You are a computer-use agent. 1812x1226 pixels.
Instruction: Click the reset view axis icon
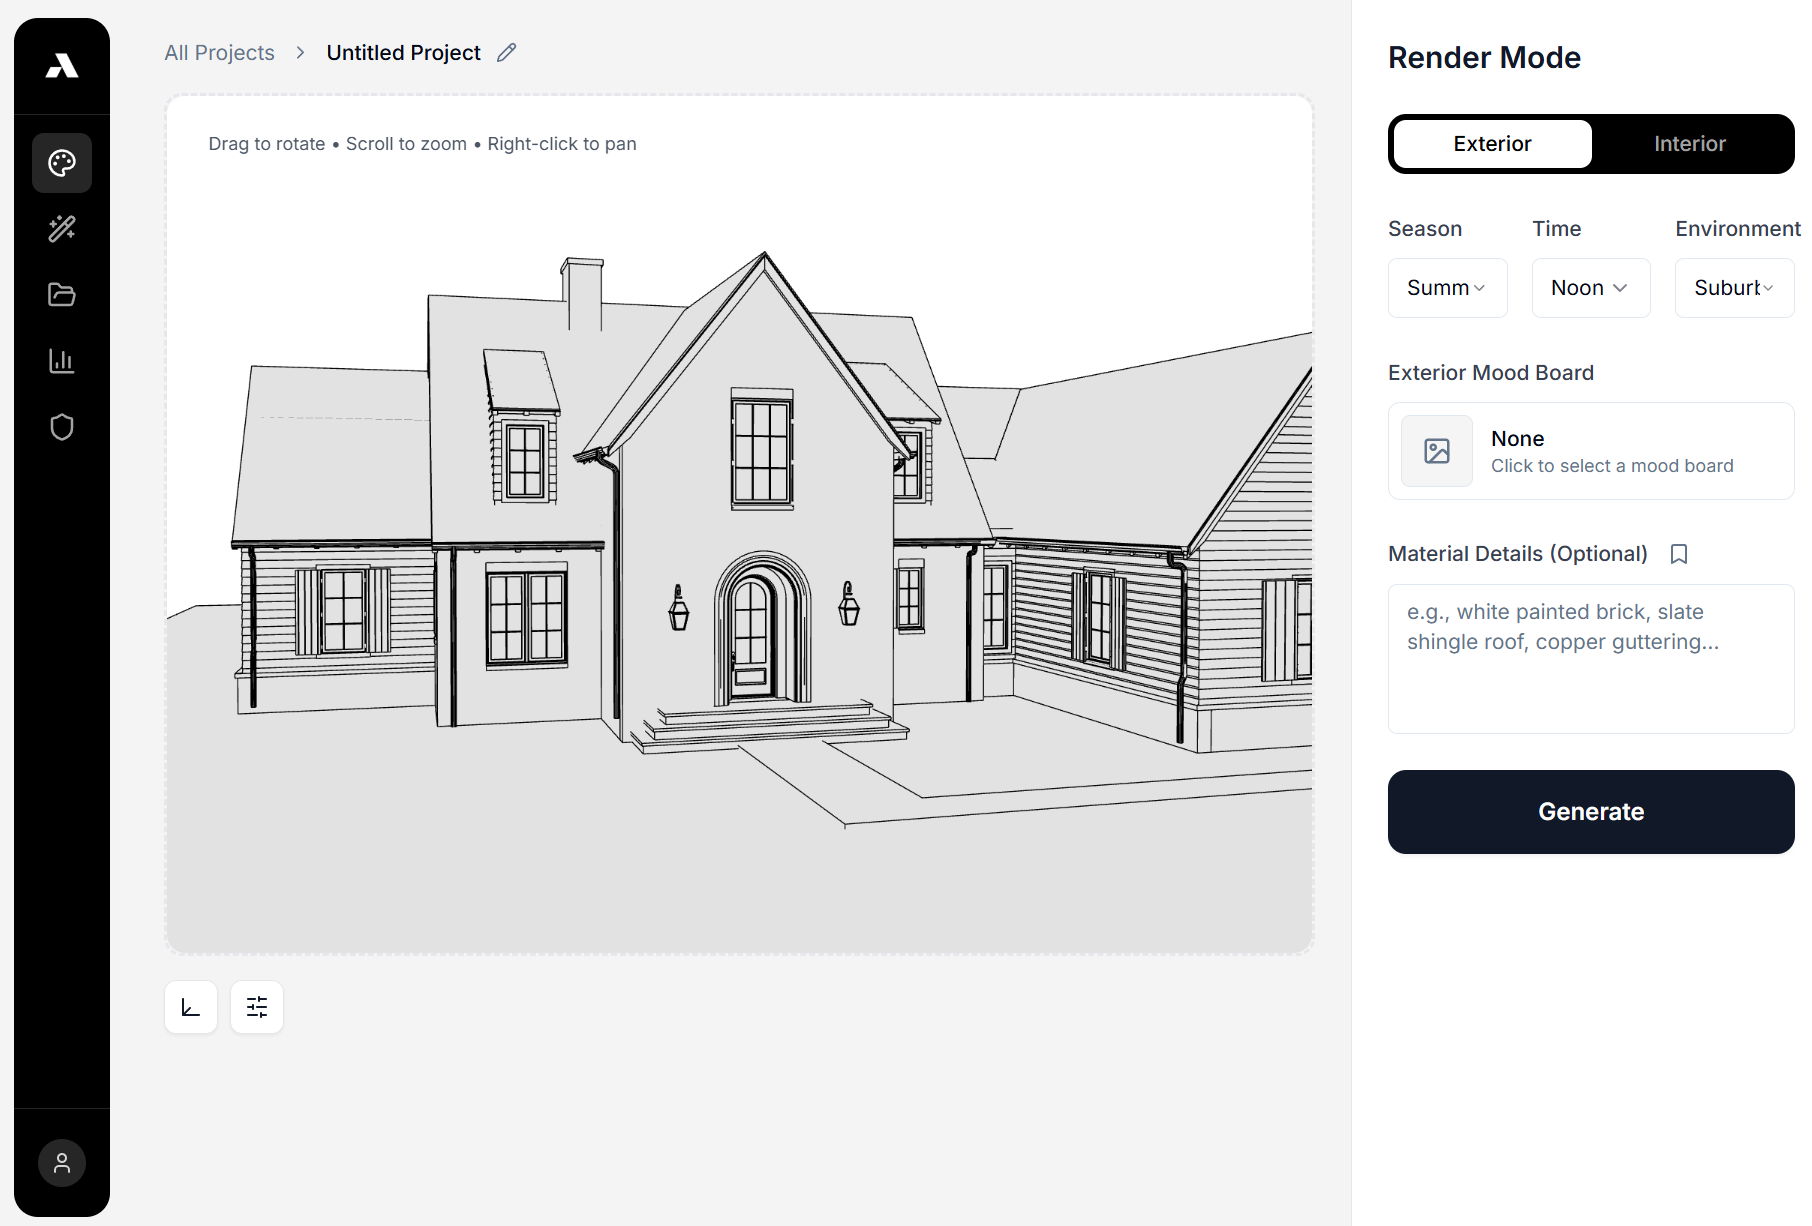point(190,1007)
